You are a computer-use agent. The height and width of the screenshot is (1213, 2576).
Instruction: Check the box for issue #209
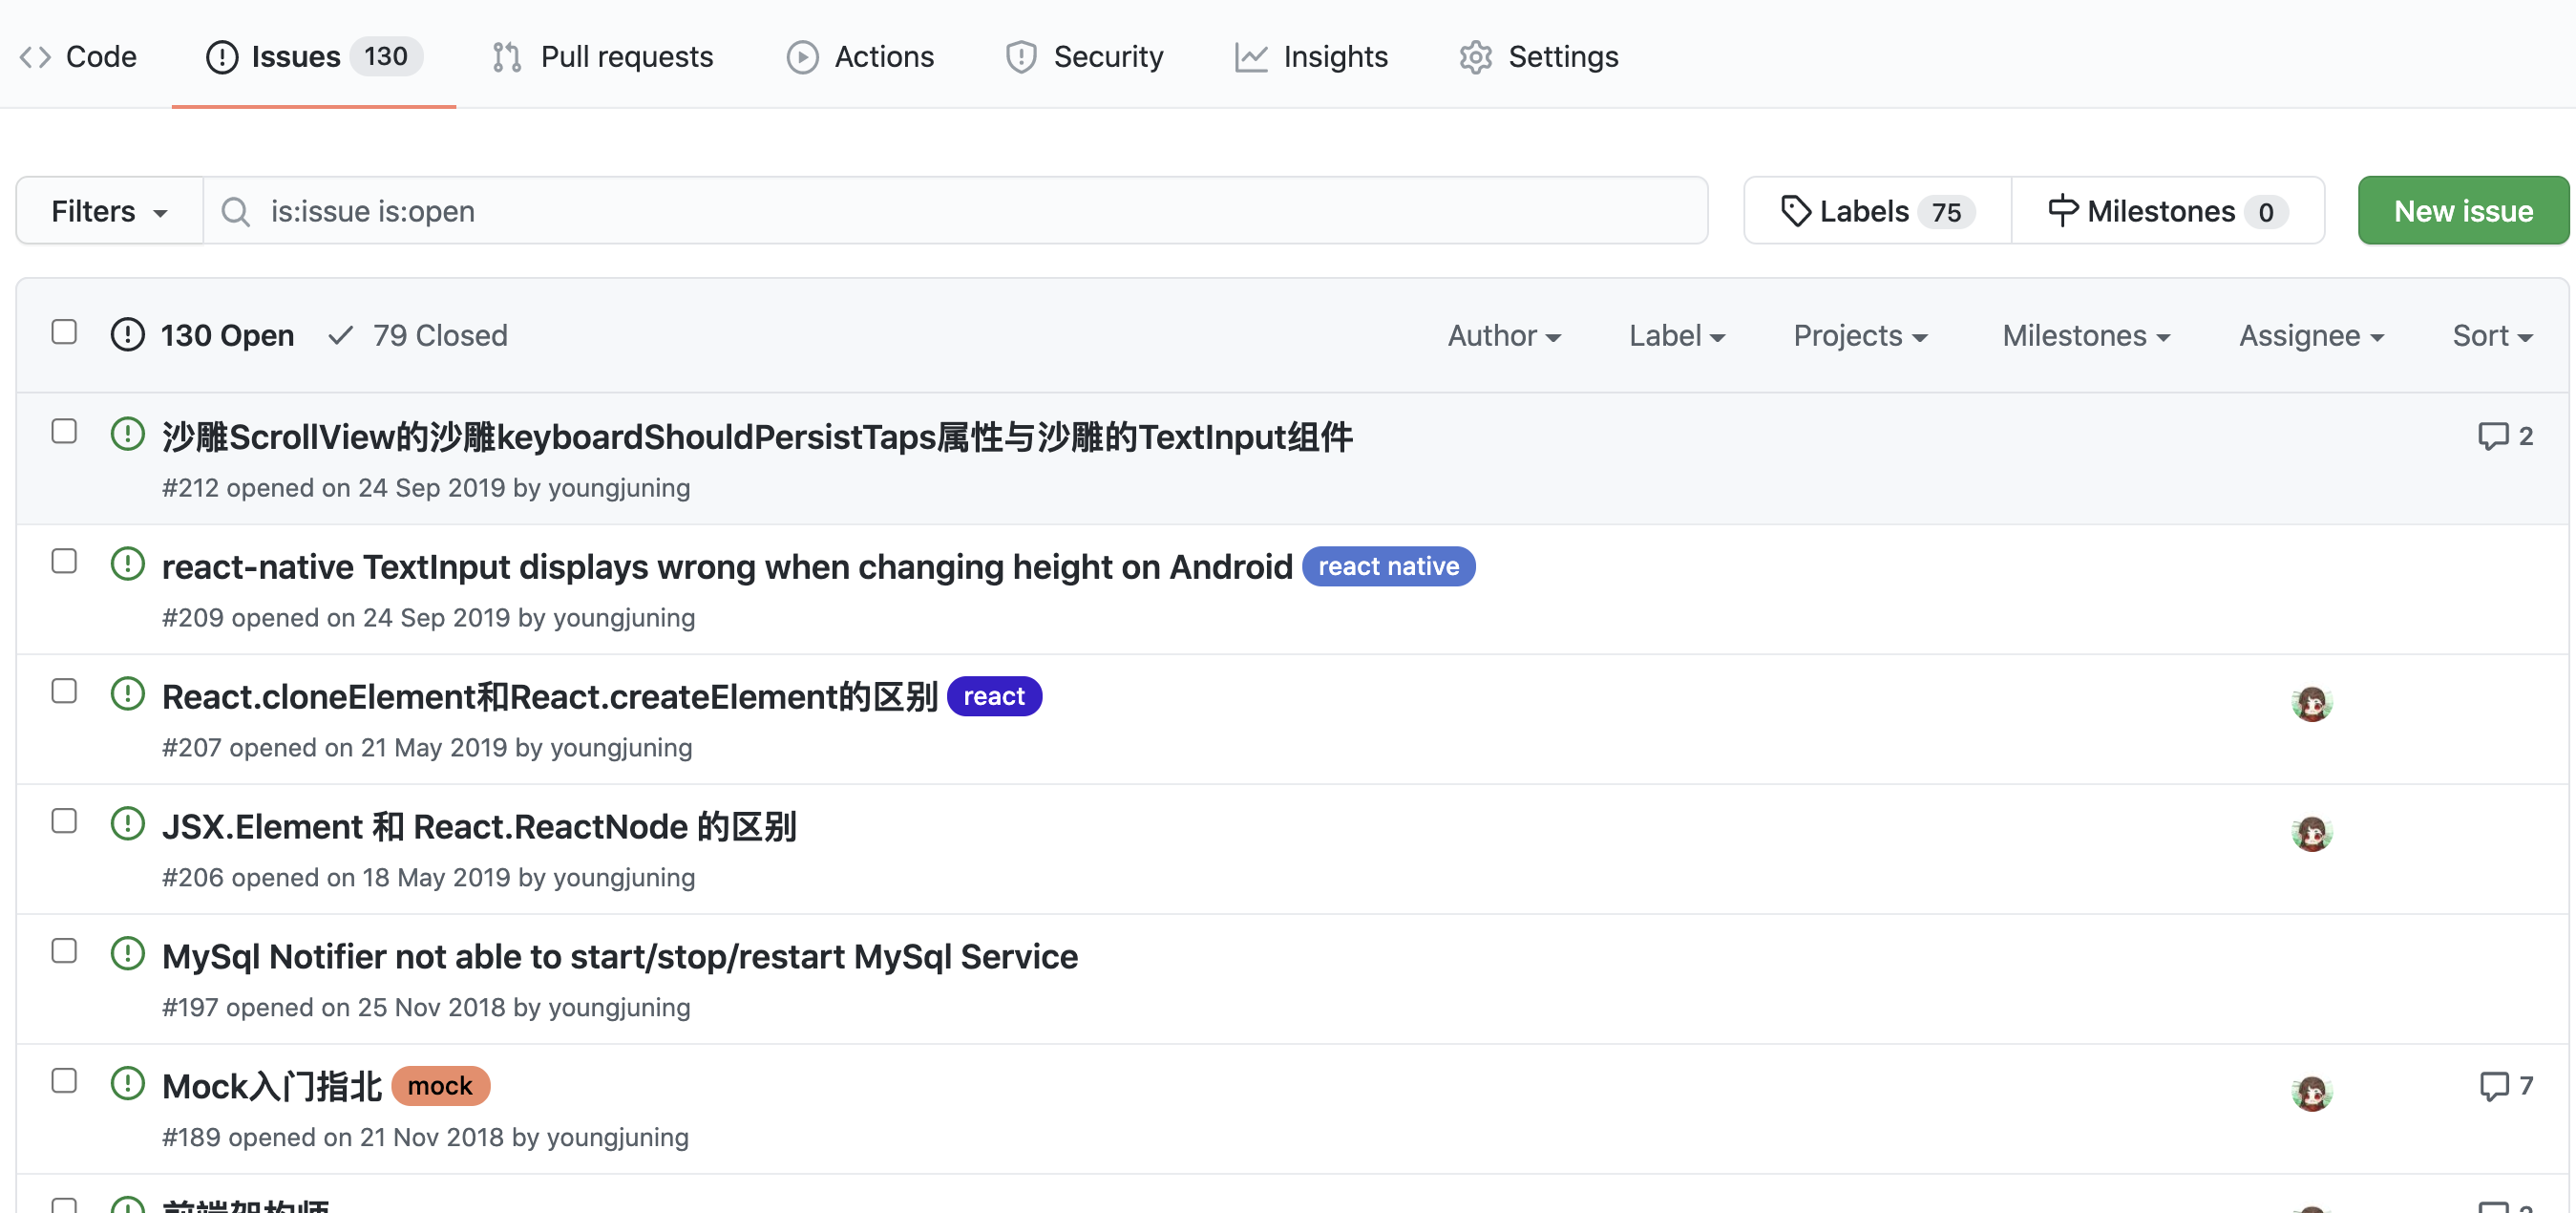[x=64, y=561]
